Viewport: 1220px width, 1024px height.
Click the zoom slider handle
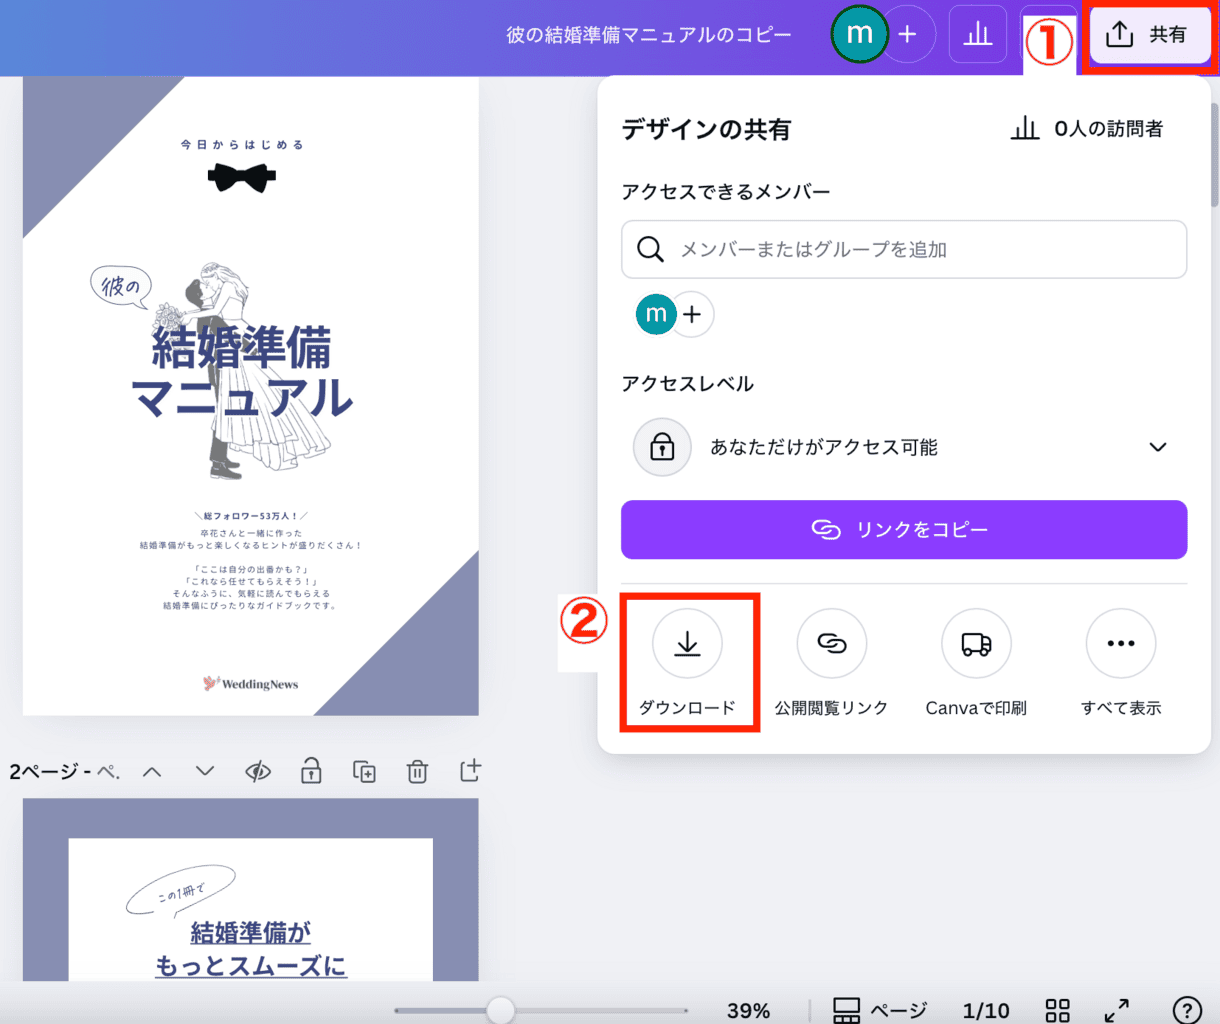pyautogui.click(x=500, y=1010)
